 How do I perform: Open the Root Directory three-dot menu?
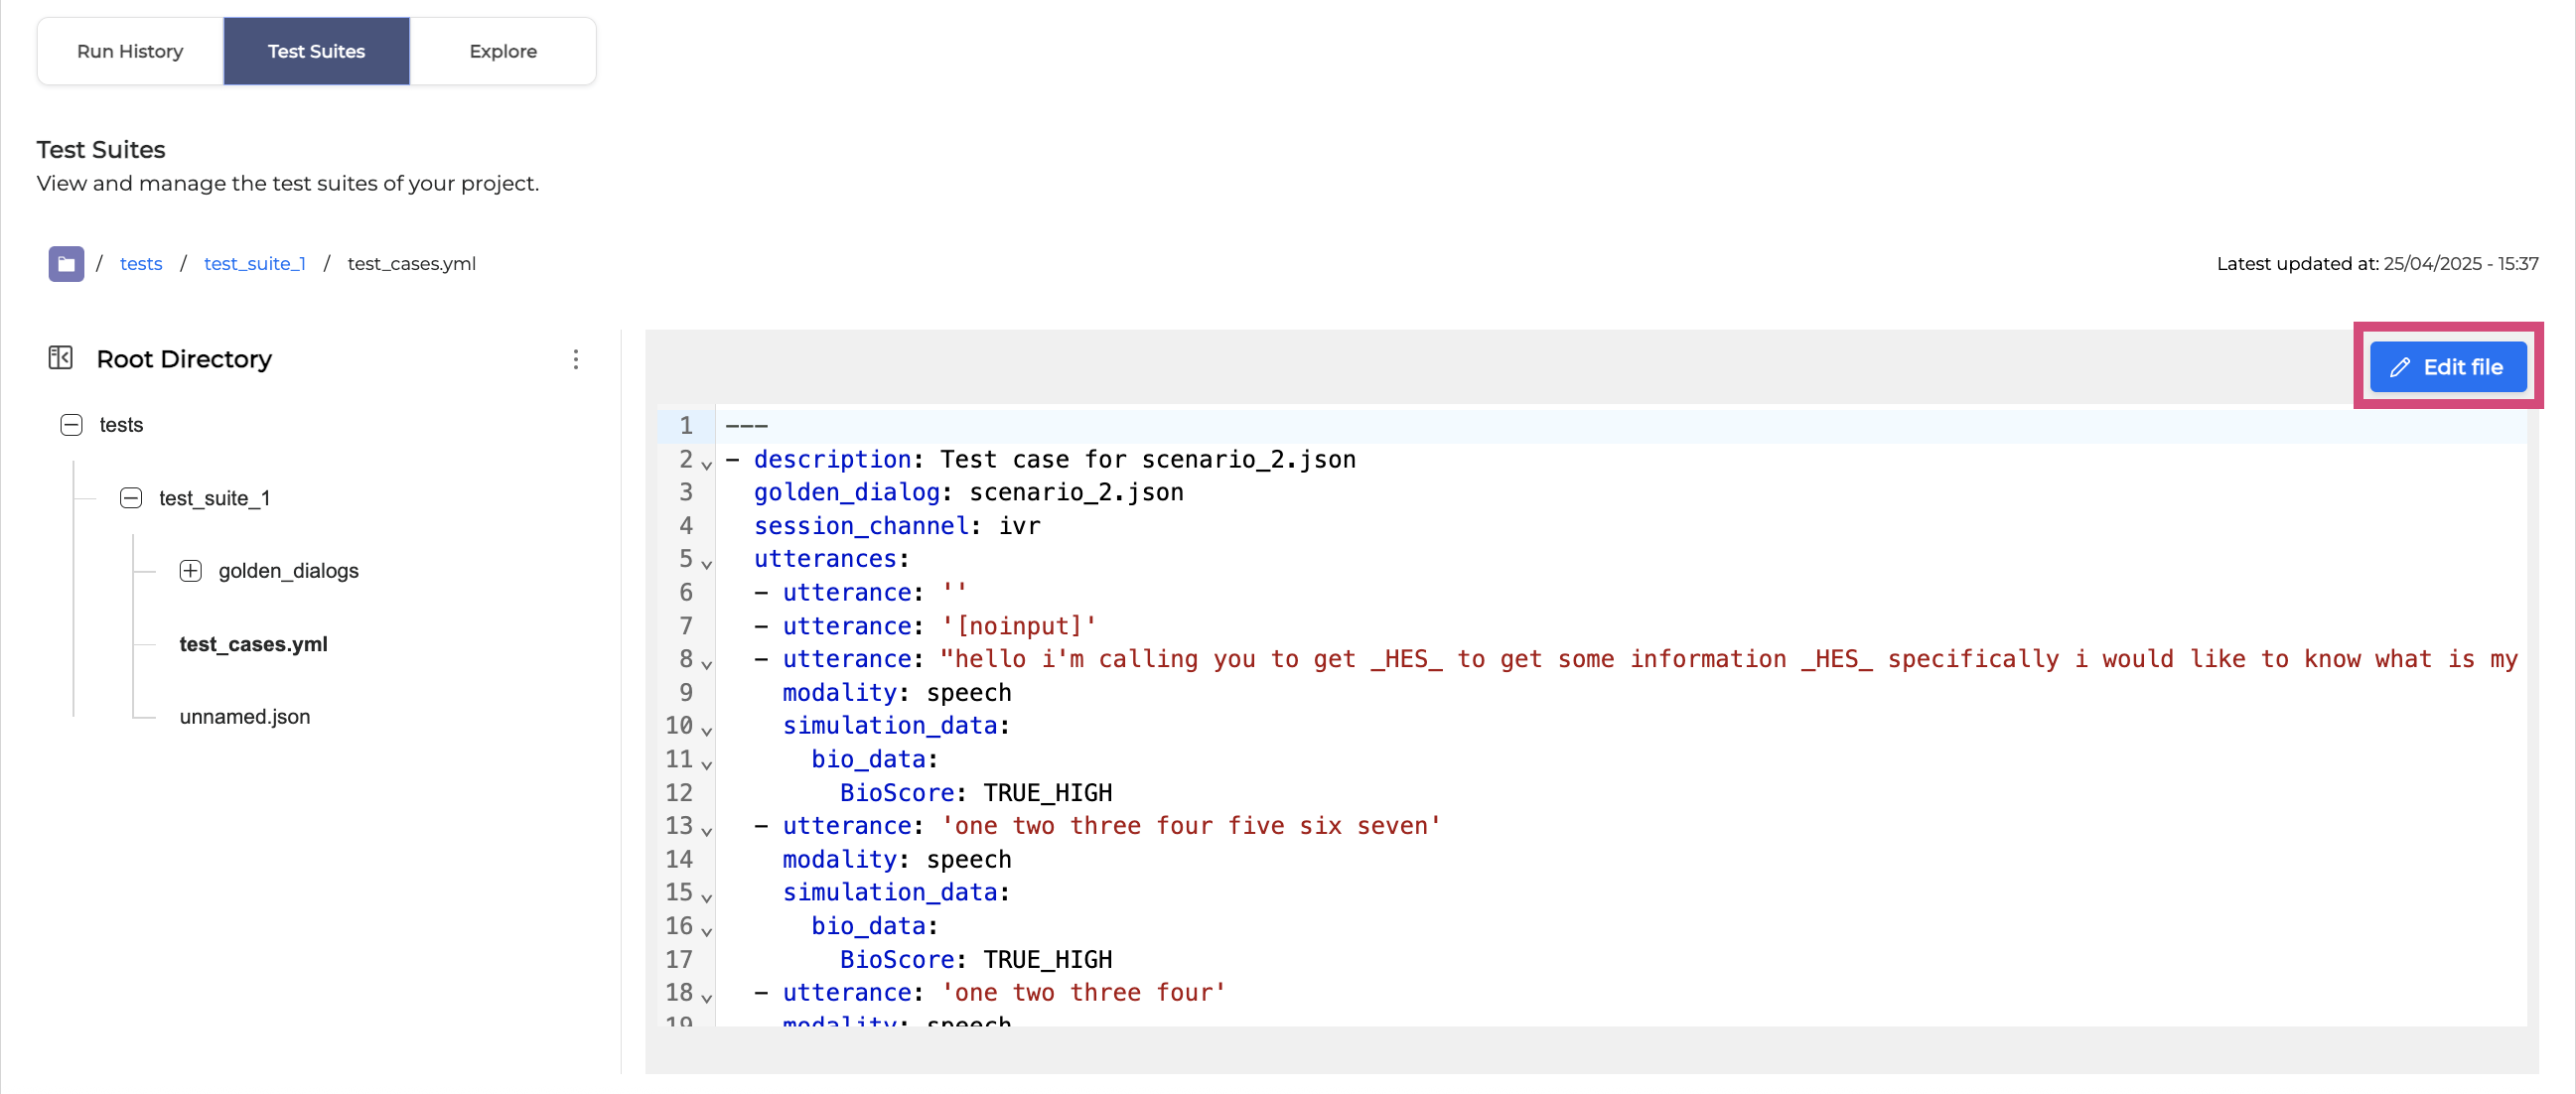575,359
